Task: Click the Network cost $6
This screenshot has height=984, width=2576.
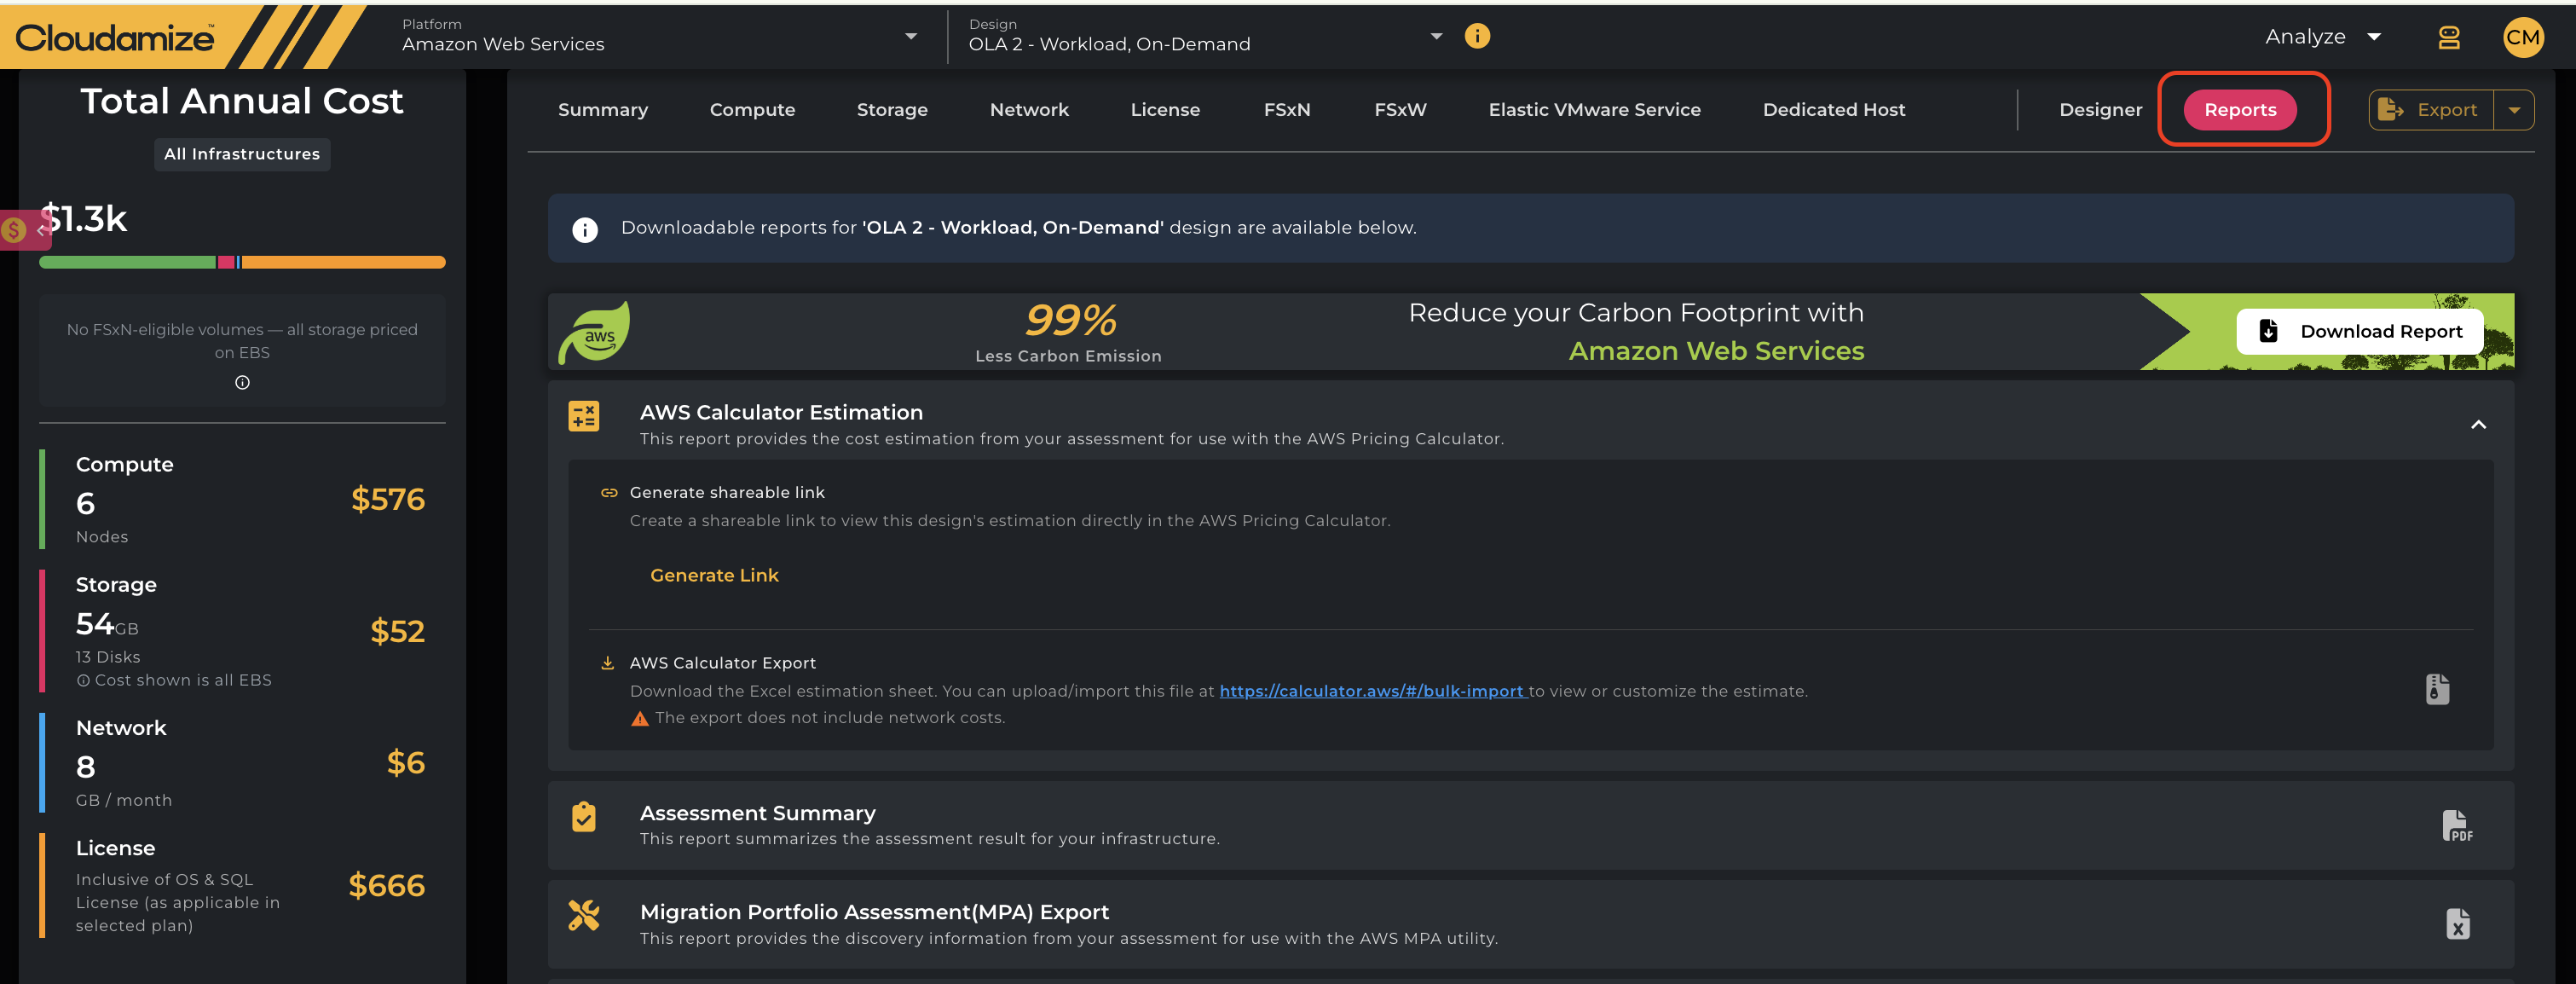Action: click(406, 763)
